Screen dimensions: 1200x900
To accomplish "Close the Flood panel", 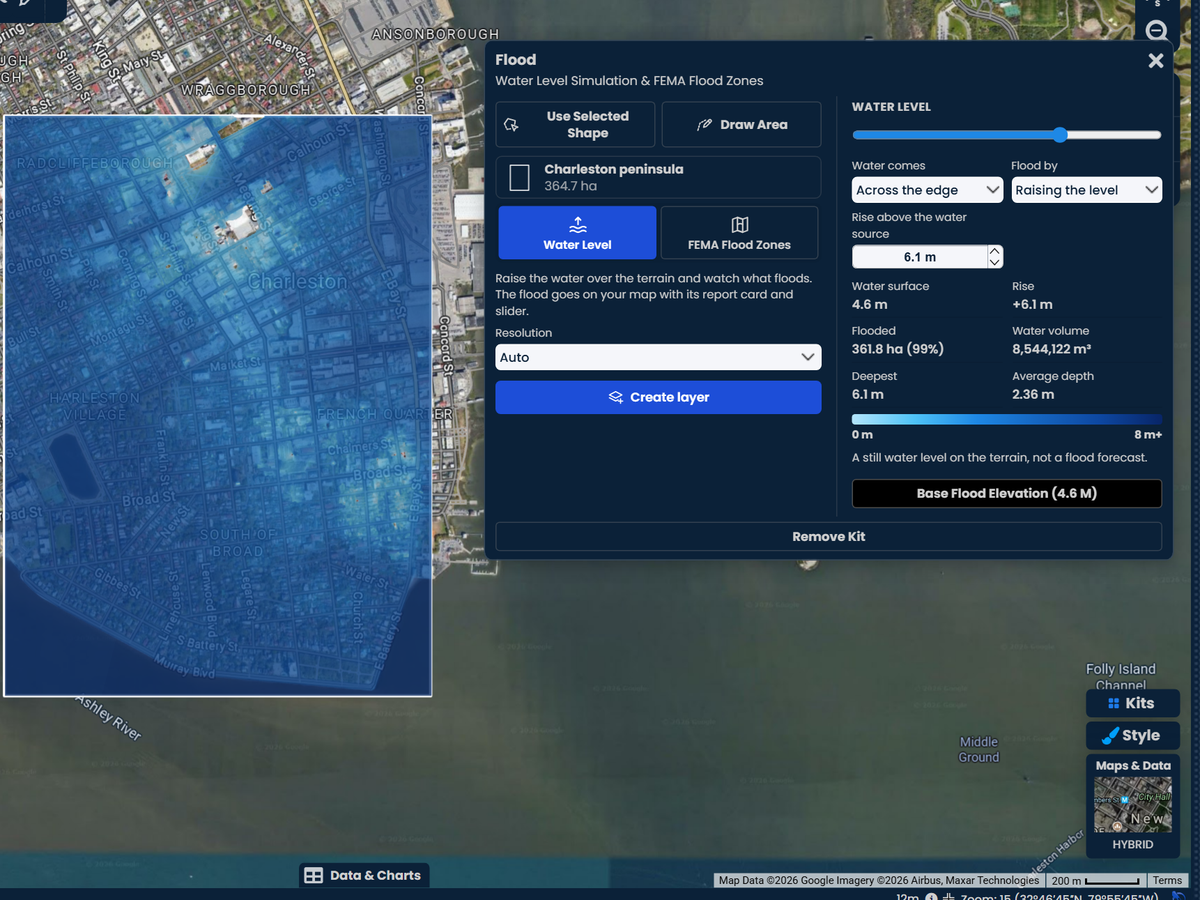I will [1156, 61].
